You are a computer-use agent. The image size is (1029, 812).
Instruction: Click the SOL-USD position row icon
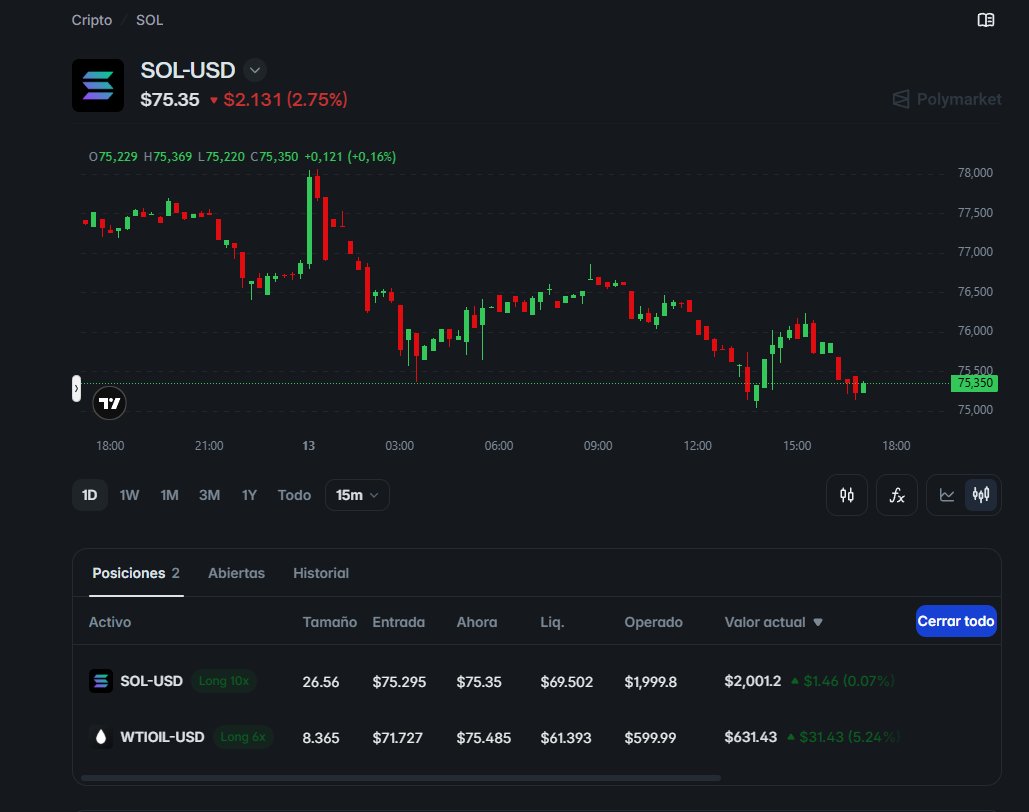101,681
